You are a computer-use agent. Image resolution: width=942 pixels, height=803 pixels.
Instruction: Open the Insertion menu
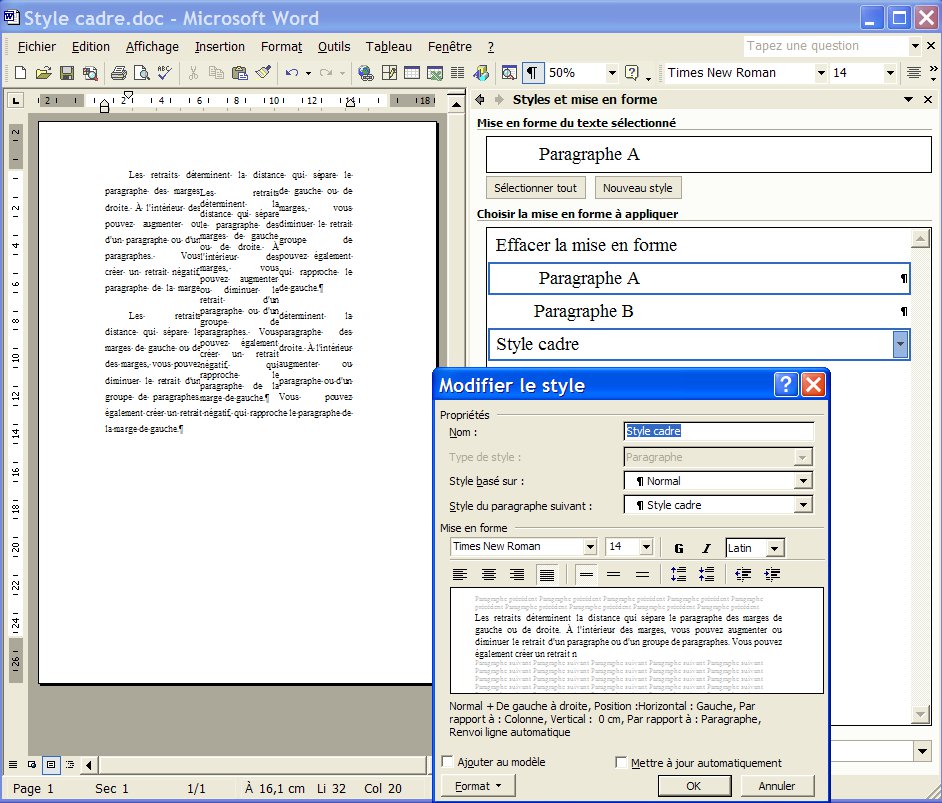pyautogui.click(x=220, y=46)
